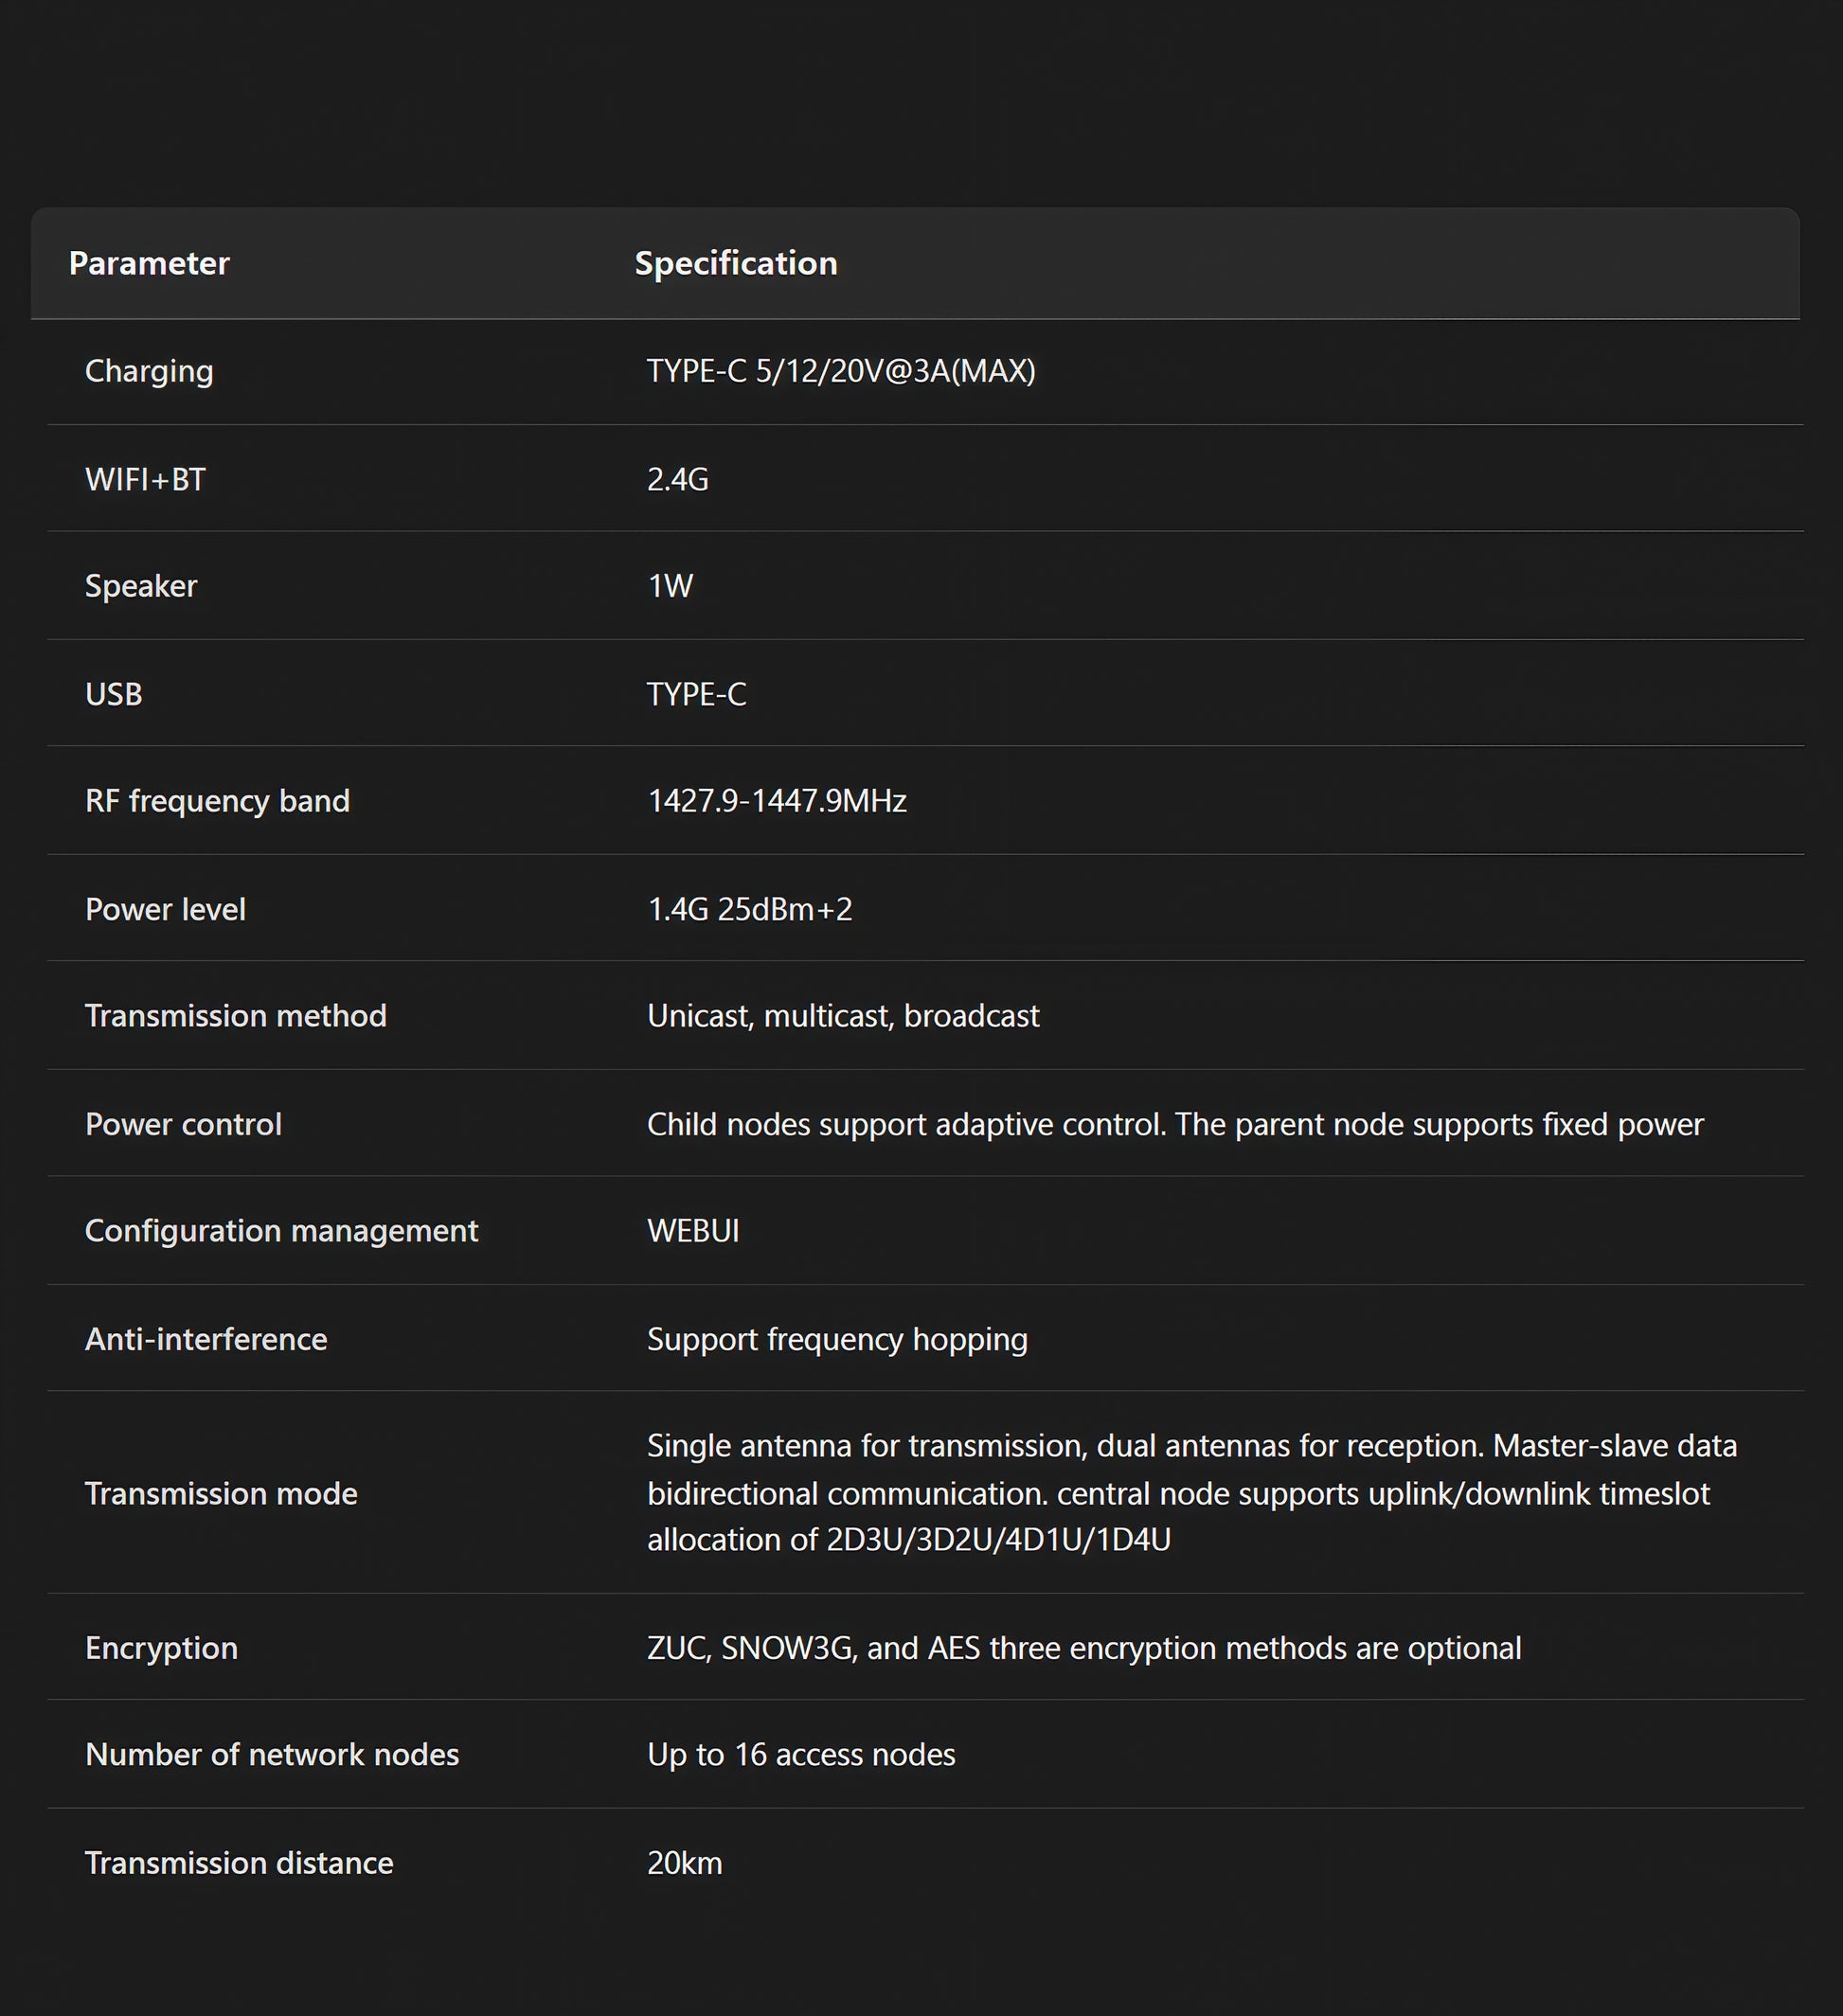Select the USB parameter label
This screenshot has width=1843, height=2016.
[113, 694]
